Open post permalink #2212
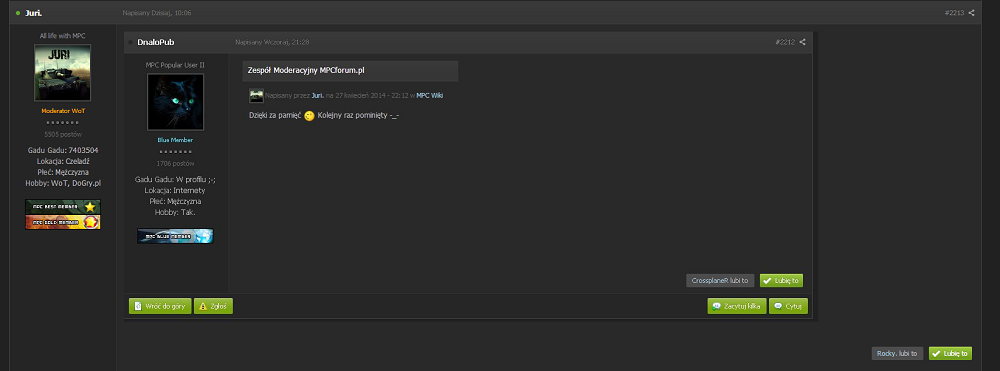This screenshot has height=371, width=1000. [785, 42]
